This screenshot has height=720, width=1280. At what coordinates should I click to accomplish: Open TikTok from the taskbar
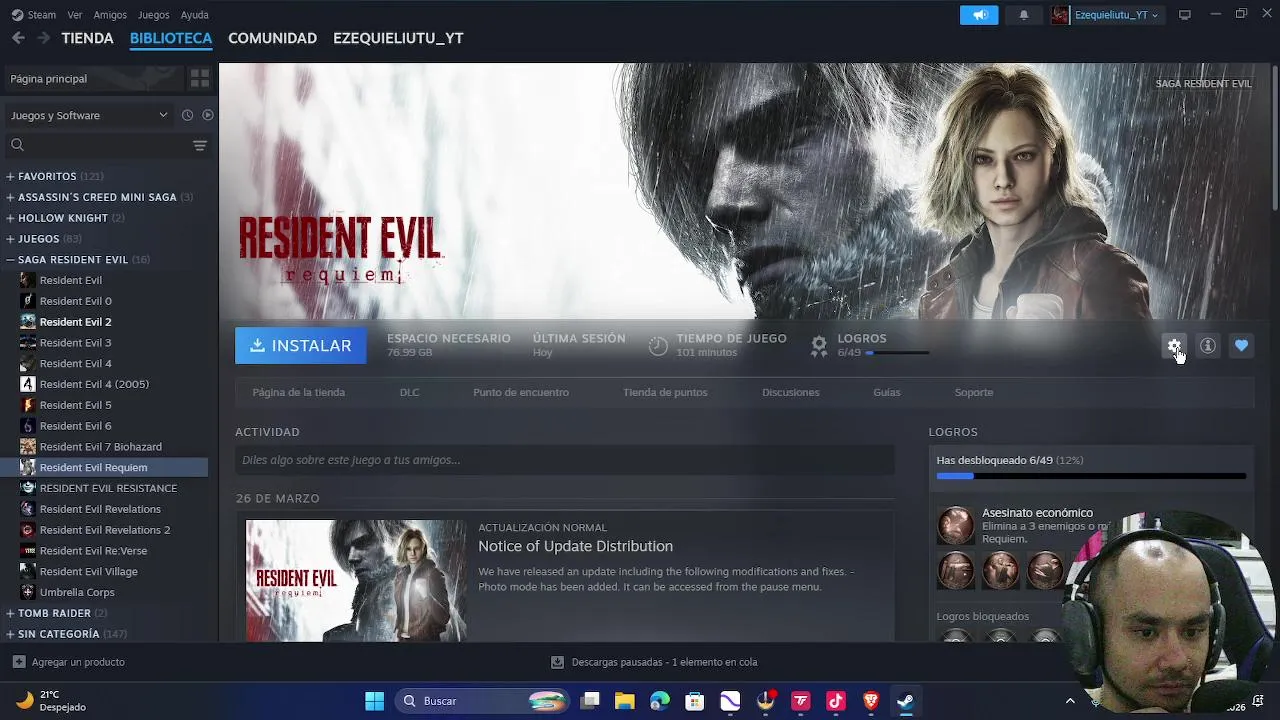836,701
